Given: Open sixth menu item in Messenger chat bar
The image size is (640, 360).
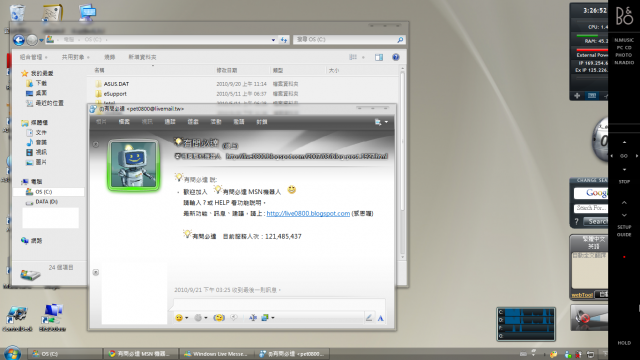Looking at the screenshot, I should tap(216, 122).
